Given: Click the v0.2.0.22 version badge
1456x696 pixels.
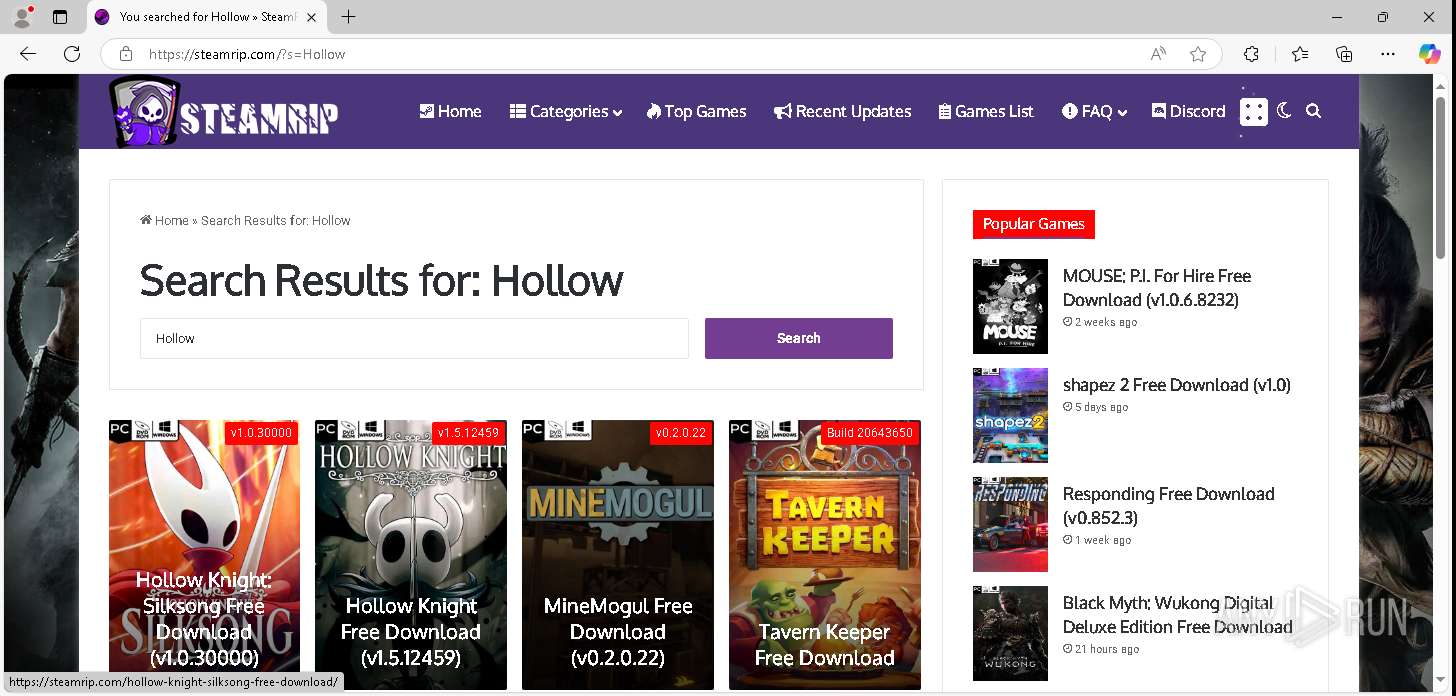Looking at the screenshot, I should click(x=680, y=433).
